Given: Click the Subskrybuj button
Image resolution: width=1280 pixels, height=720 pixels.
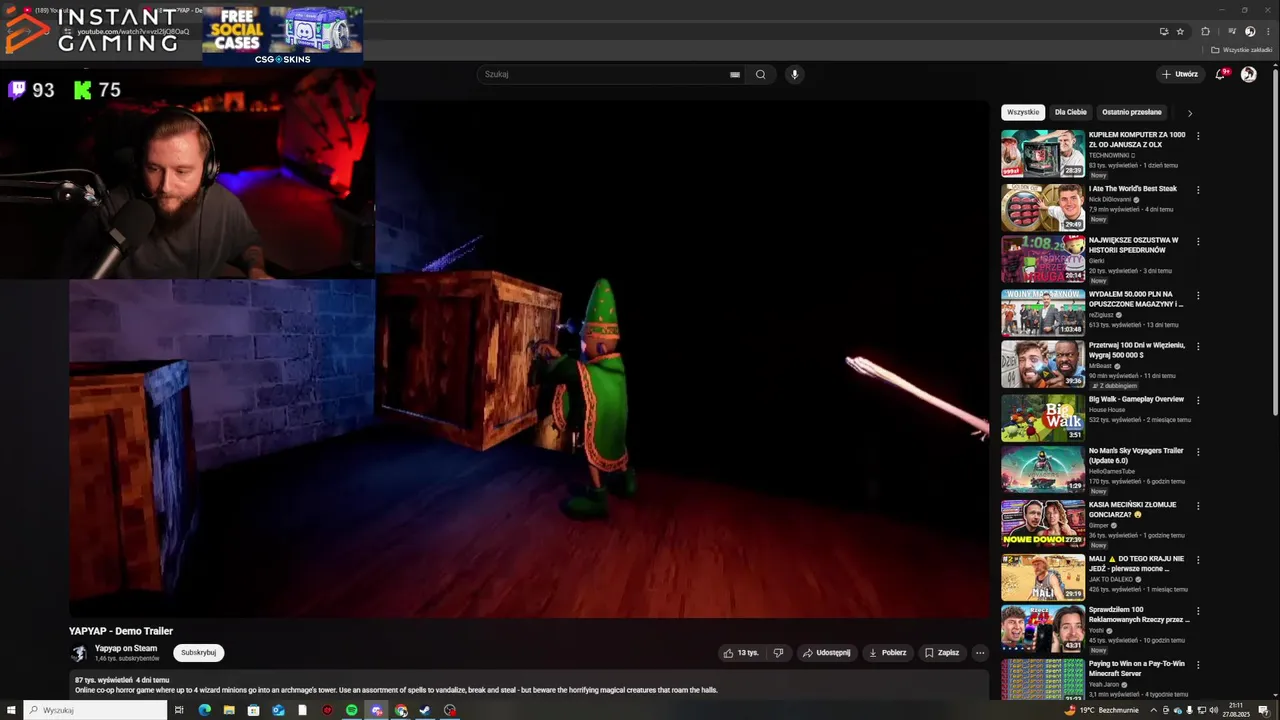Looking at the screenshot, I should pos(198,653).
